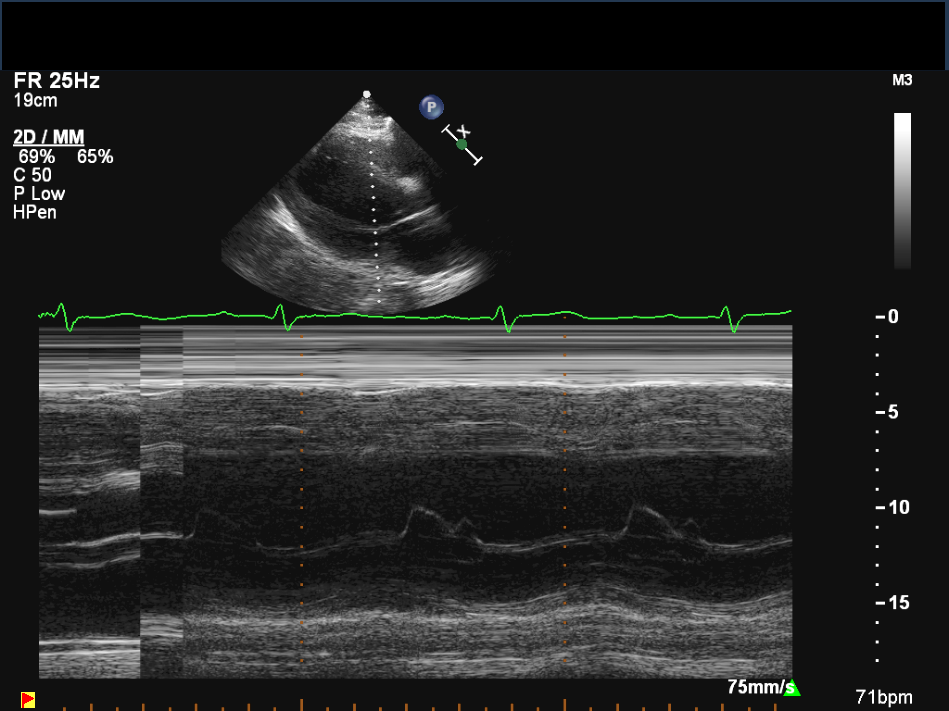
Task: Select the C 50 compression setting
Action: [x=32, y=175]
